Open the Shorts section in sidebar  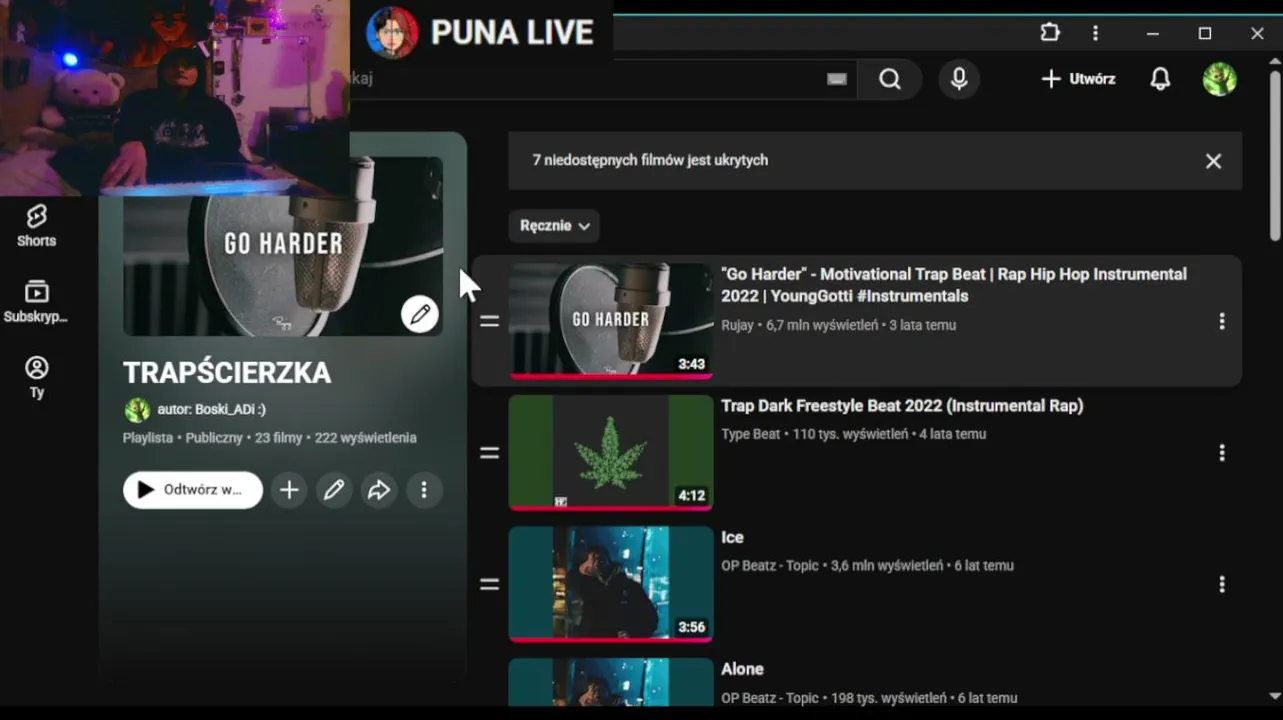click(x=36, y=225)
